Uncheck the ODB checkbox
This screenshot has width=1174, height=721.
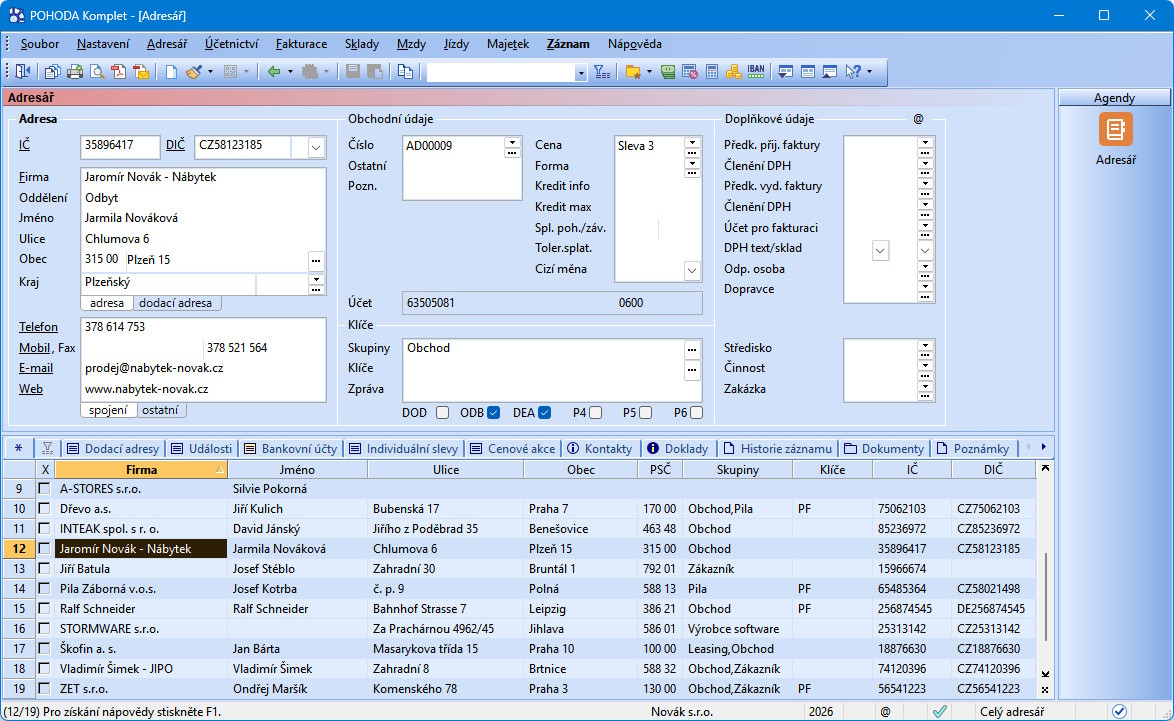493,412
